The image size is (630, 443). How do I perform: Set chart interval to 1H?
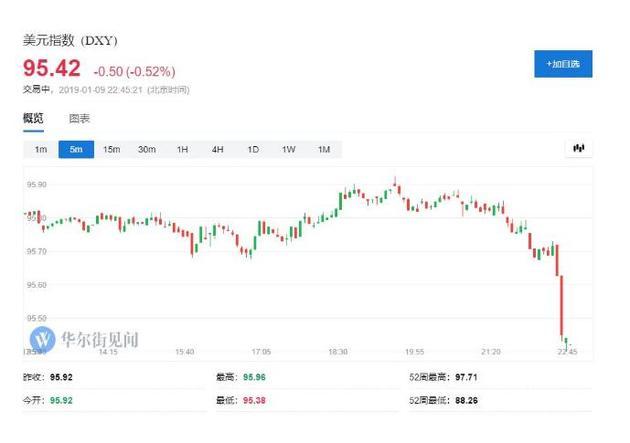pyautogui.click(x=182, y=149)
